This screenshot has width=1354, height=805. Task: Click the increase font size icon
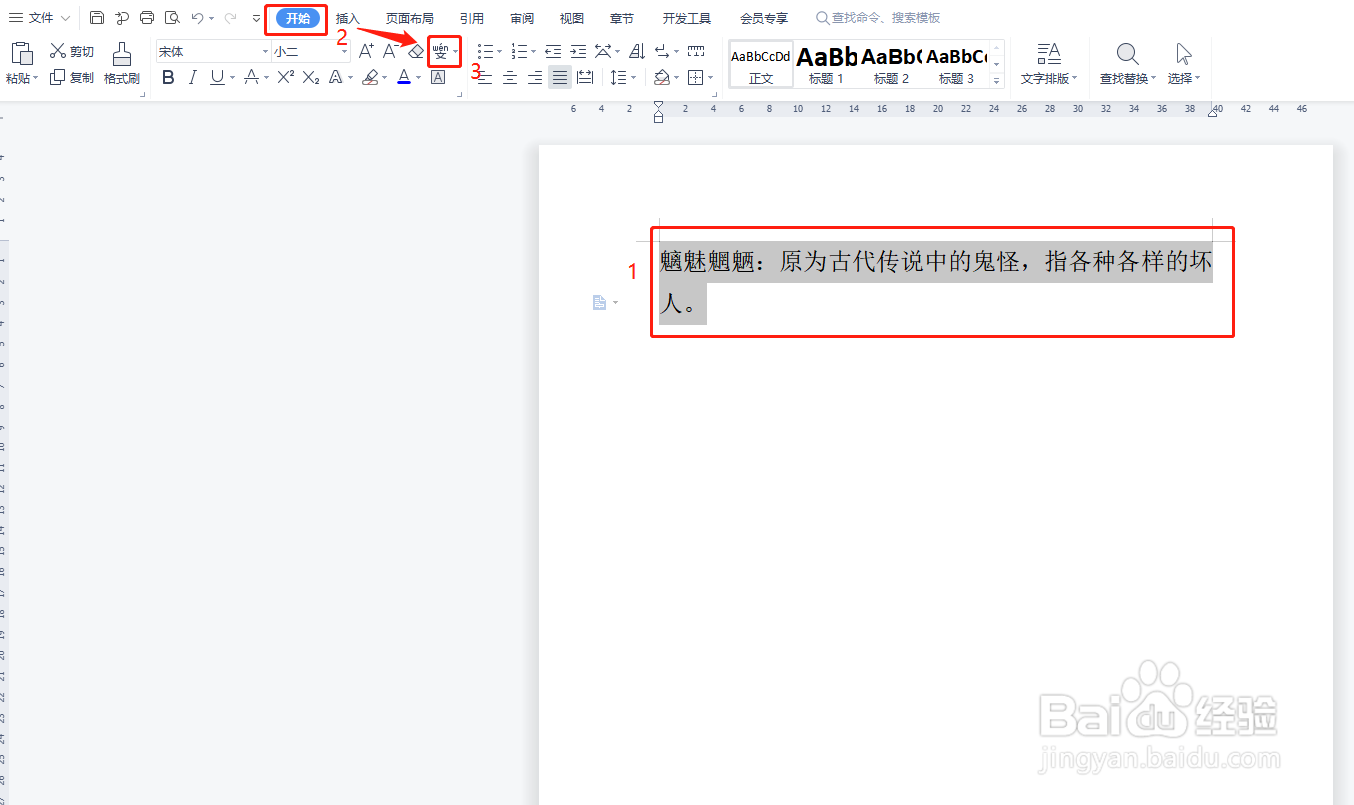coord(364,51)
